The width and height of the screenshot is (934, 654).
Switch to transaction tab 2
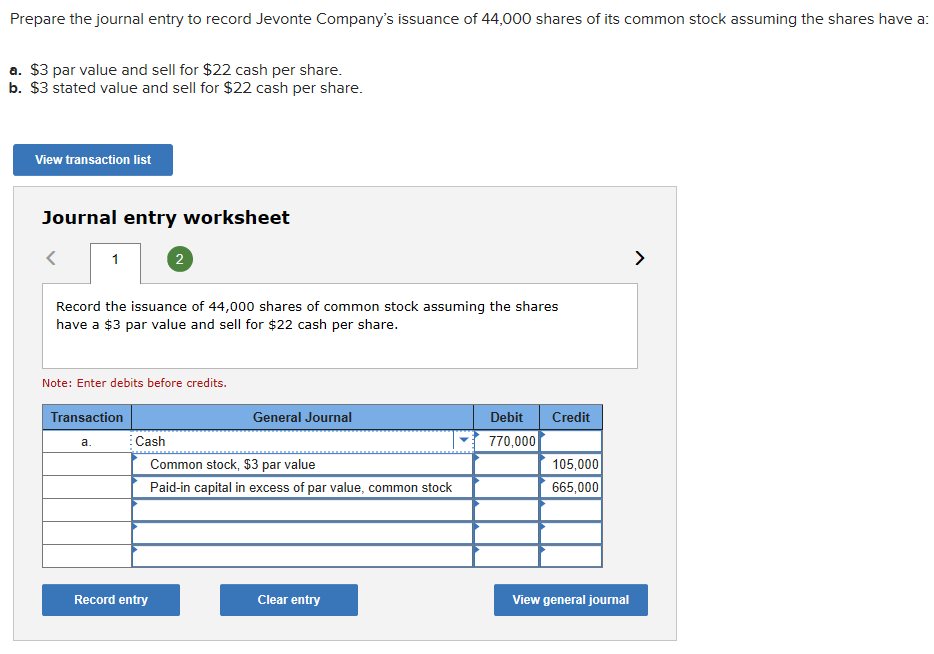pyautogui.click(x=179, y=258)
